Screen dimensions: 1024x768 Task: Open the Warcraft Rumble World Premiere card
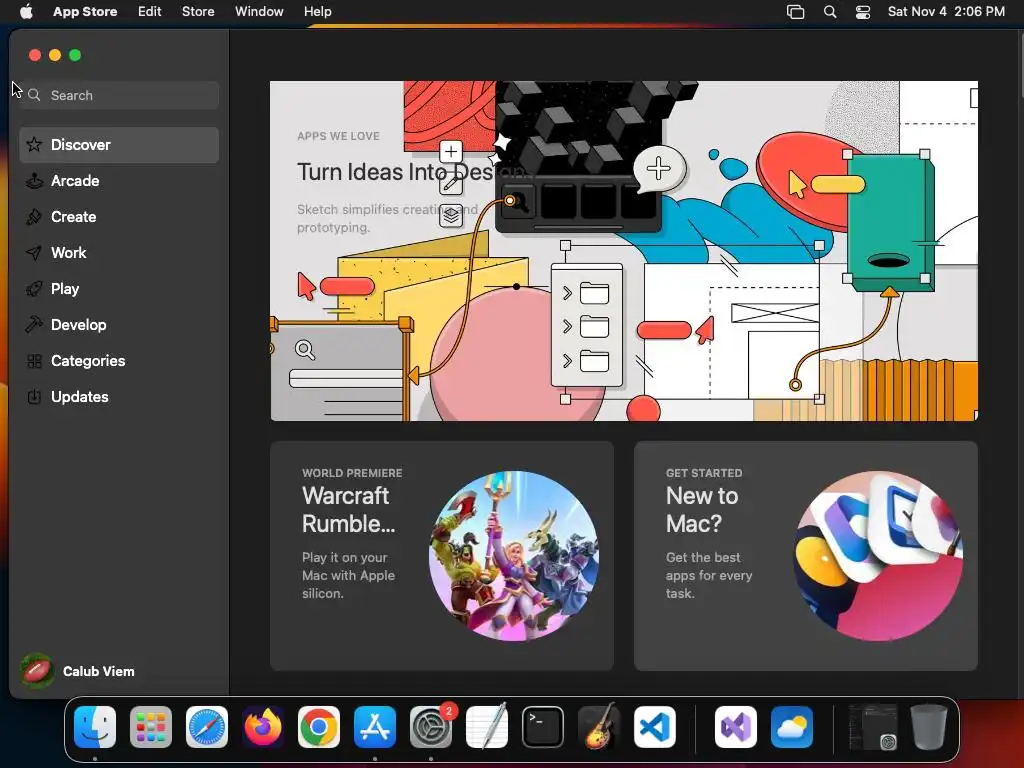click(441, 556)
